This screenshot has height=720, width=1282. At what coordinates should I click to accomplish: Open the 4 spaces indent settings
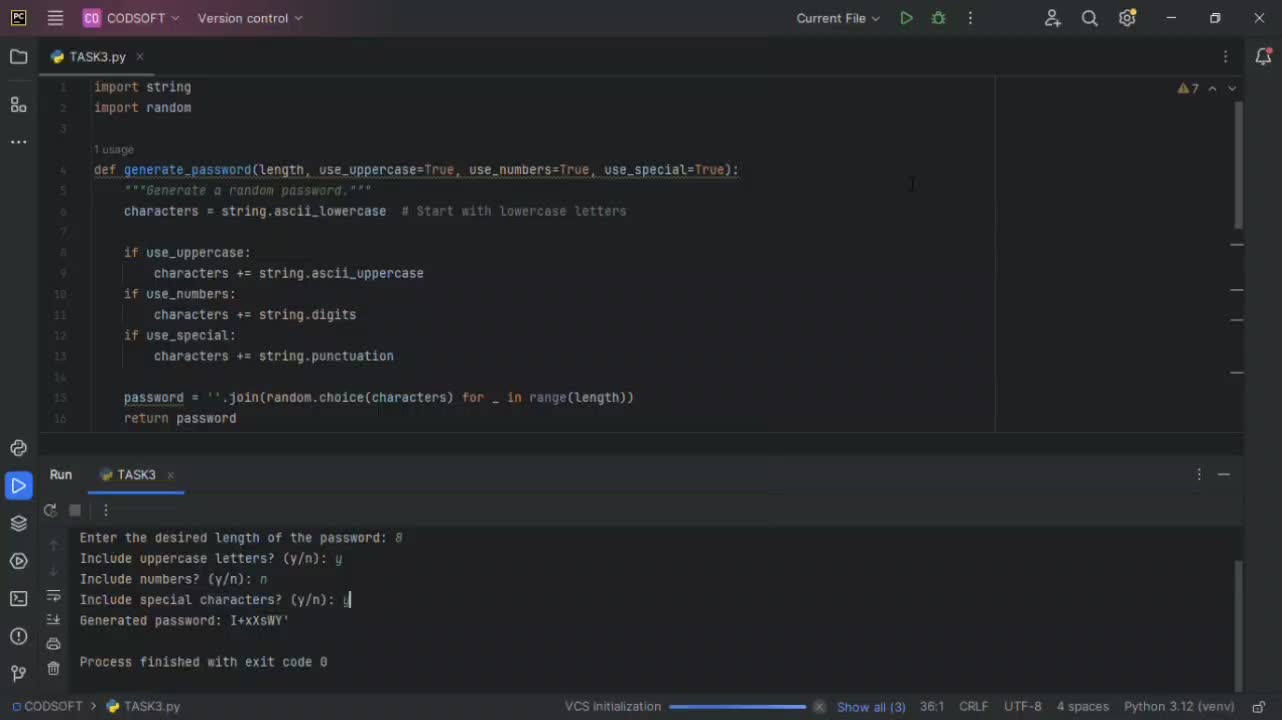click(1082, 706)
